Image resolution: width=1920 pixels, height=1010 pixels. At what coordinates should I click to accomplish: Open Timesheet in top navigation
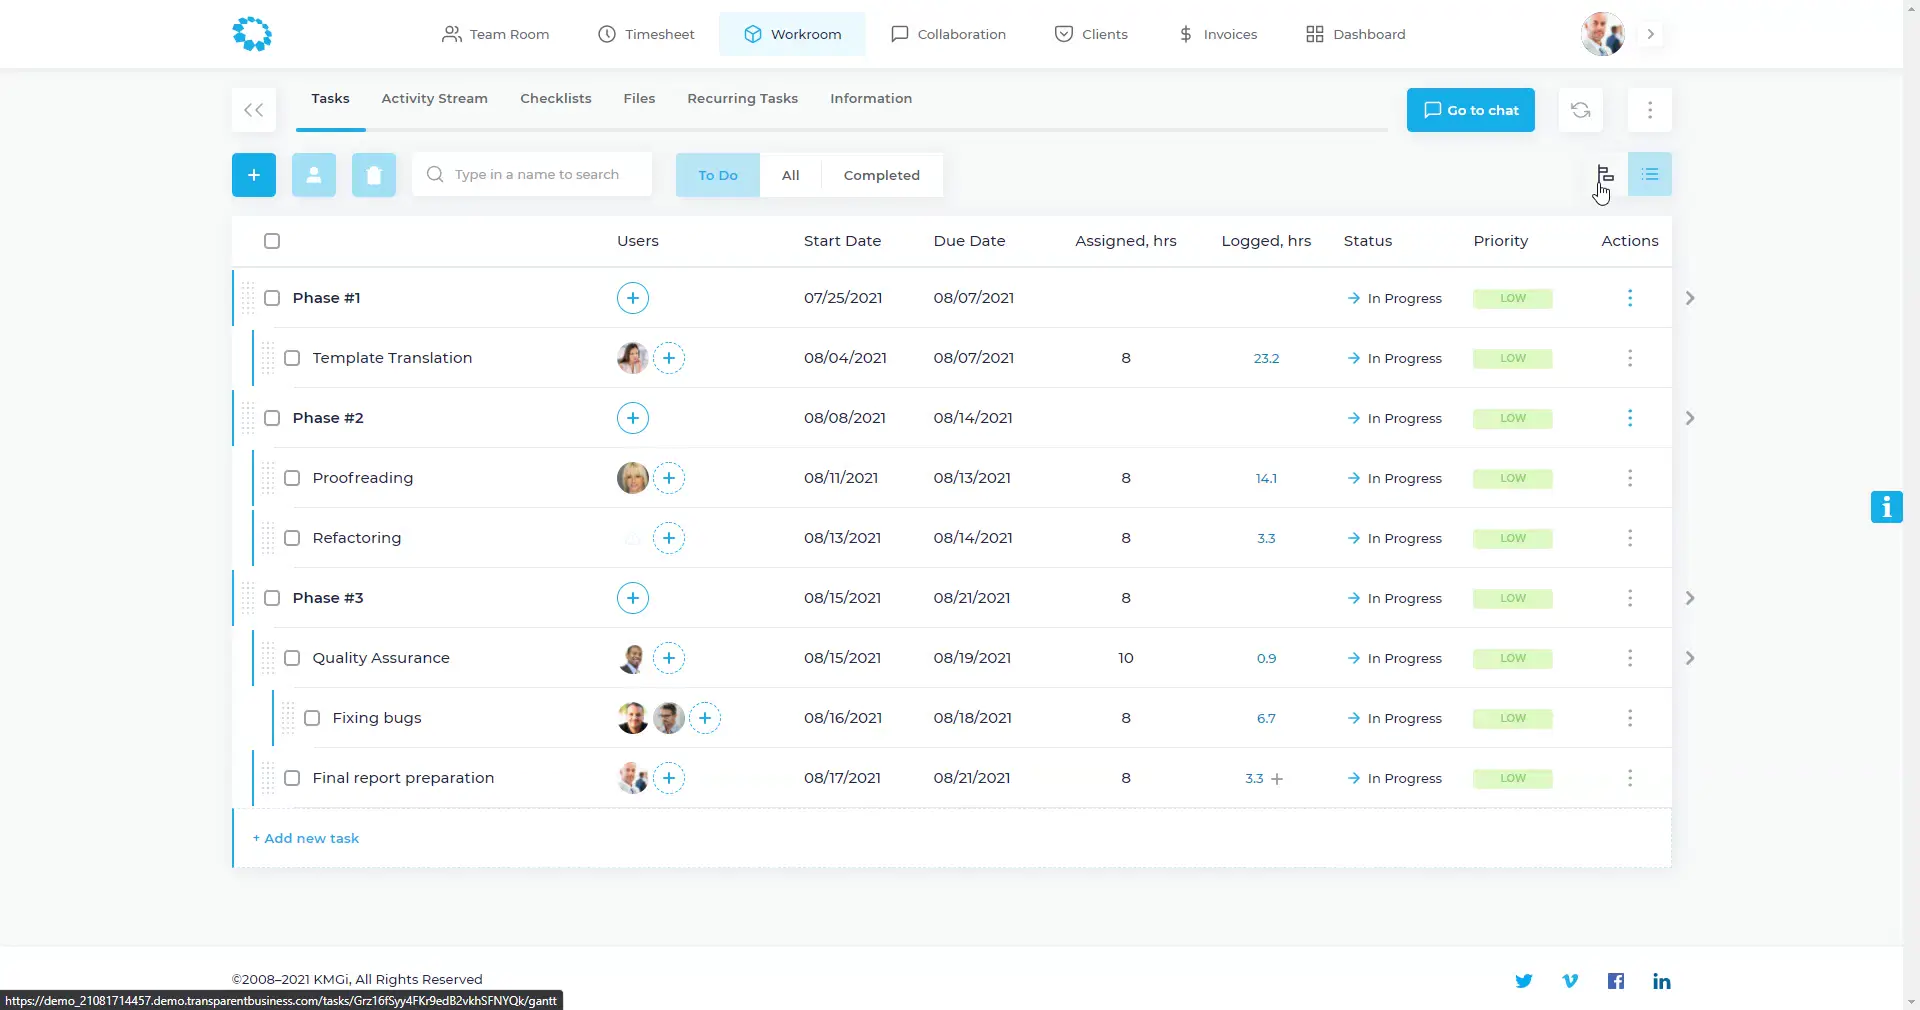click(646, 34)
